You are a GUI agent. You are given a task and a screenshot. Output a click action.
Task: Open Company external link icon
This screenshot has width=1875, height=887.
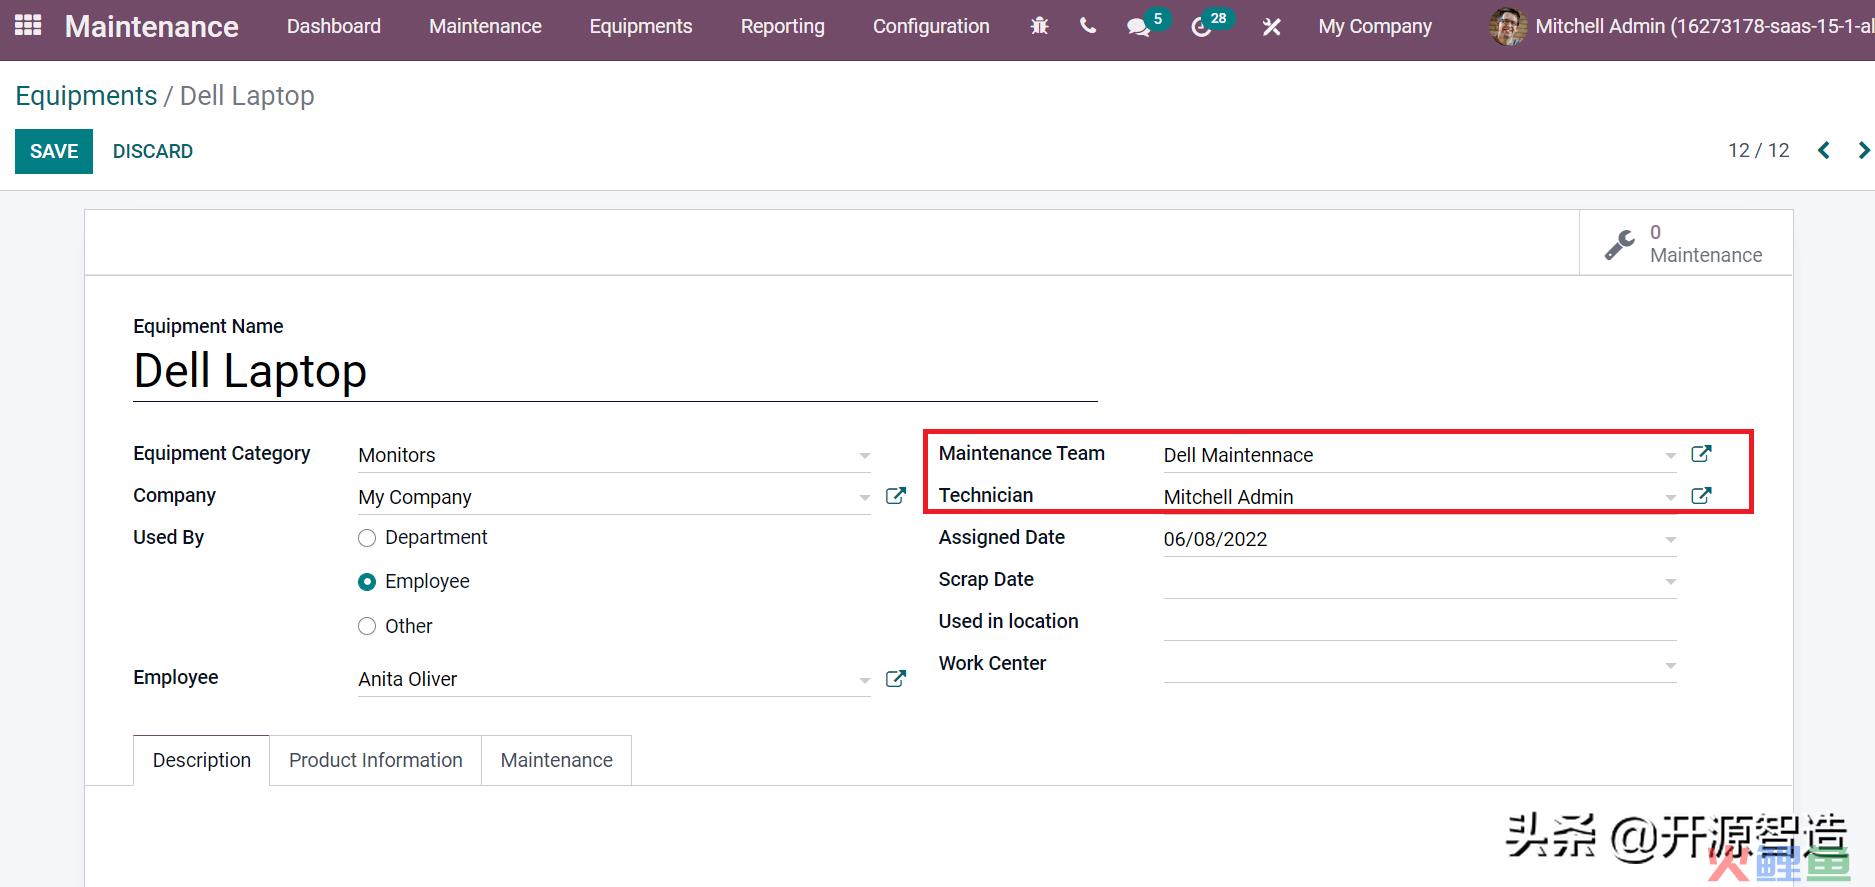896,495
